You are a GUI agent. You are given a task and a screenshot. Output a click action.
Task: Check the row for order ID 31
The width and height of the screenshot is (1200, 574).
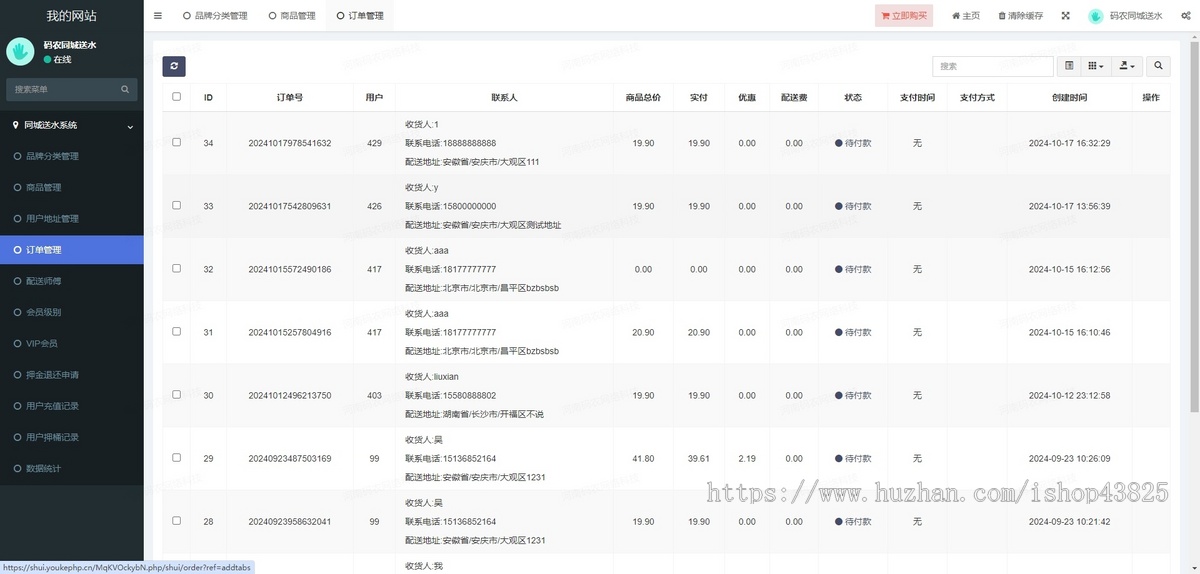click(x=177, y=331)
